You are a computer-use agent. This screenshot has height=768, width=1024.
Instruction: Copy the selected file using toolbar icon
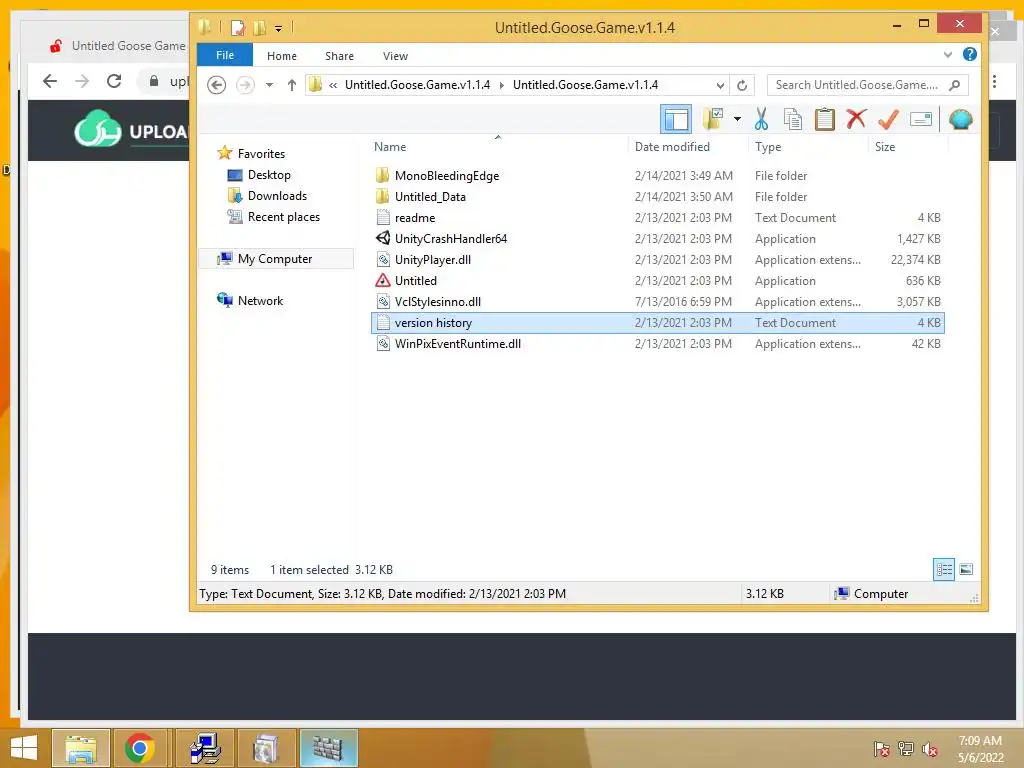point(793,120)
